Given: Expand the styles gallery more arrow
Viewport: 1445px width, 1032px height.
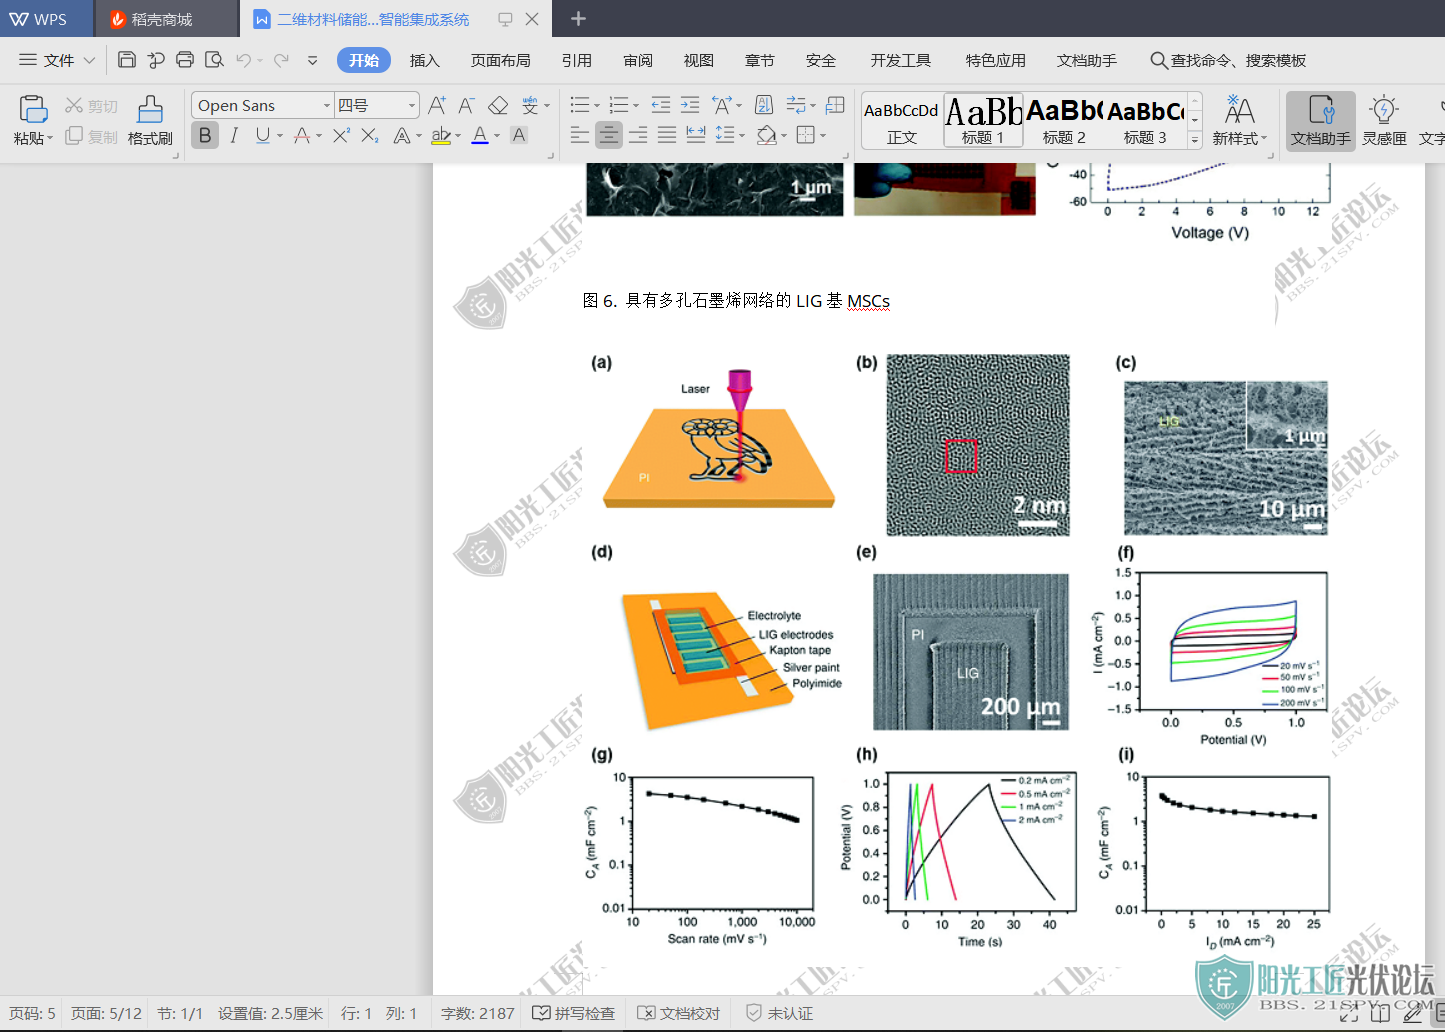Looking at the screenshot, I should 1195,141.
